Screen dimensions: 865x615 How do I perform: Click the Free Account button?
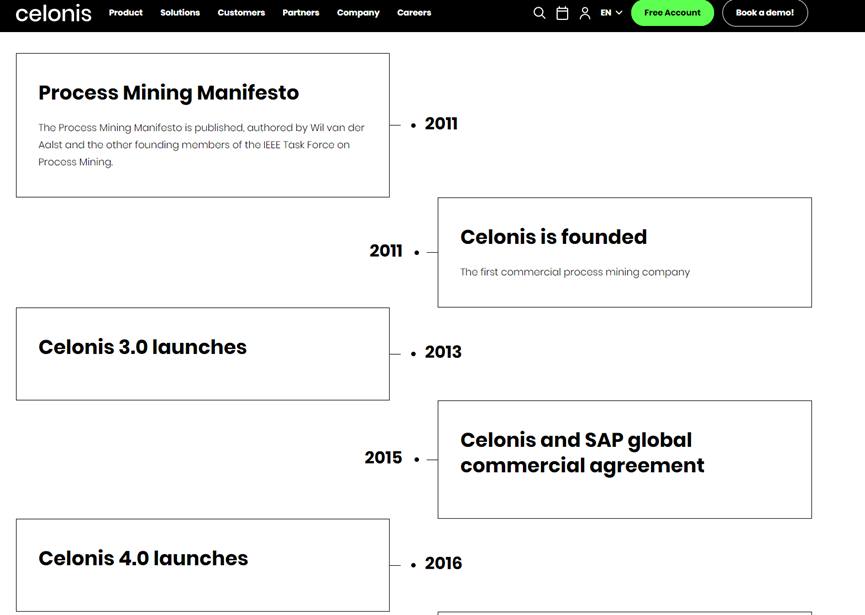pyautogui.click(x=672, y=13)
